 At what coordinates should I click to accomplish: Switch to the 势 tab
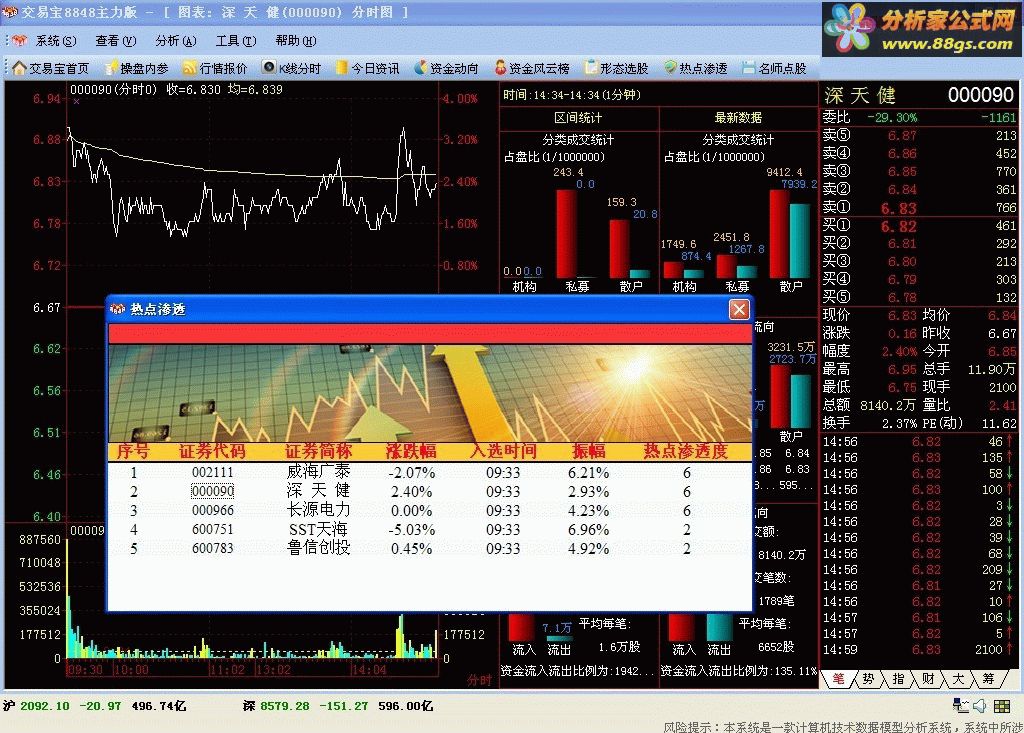[x=868, y=679]
